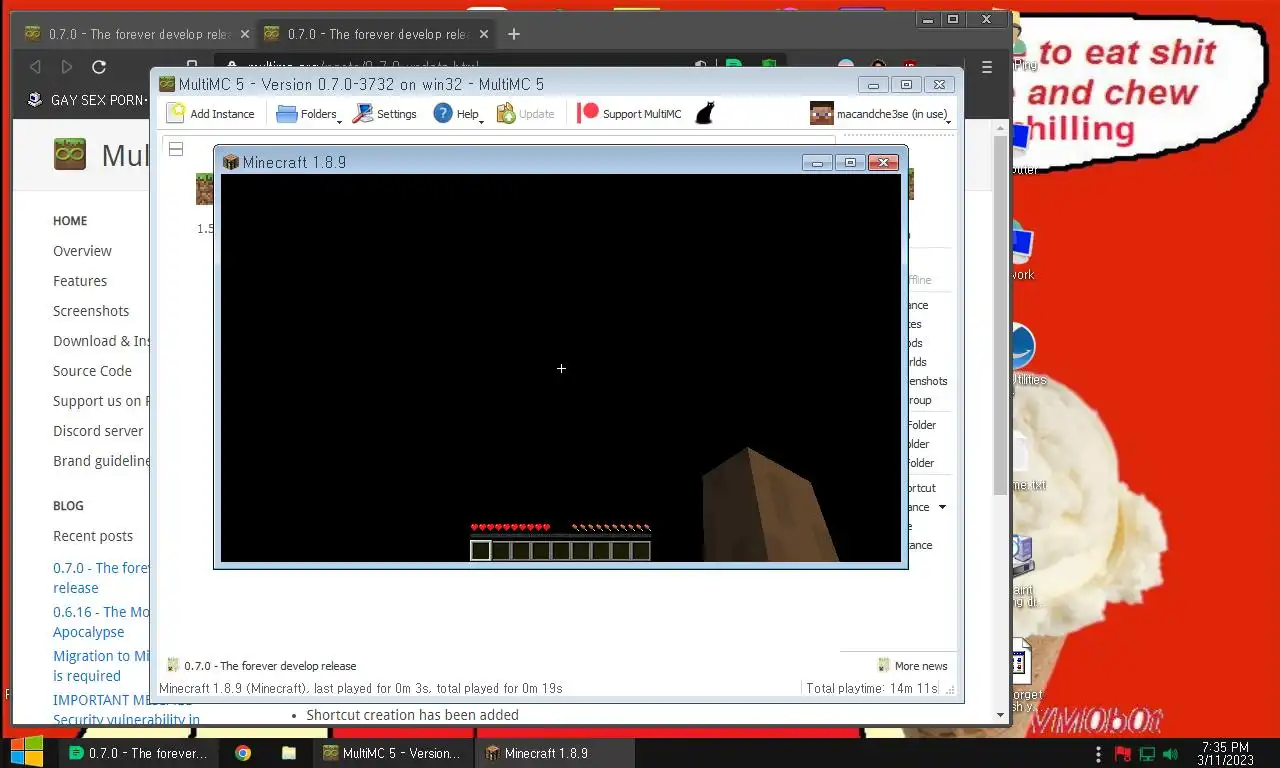Image resolution: width=1280 pixels, height=768 pixels.
Task: Open the macandche3se account dropdown
Action: (880, 114)
